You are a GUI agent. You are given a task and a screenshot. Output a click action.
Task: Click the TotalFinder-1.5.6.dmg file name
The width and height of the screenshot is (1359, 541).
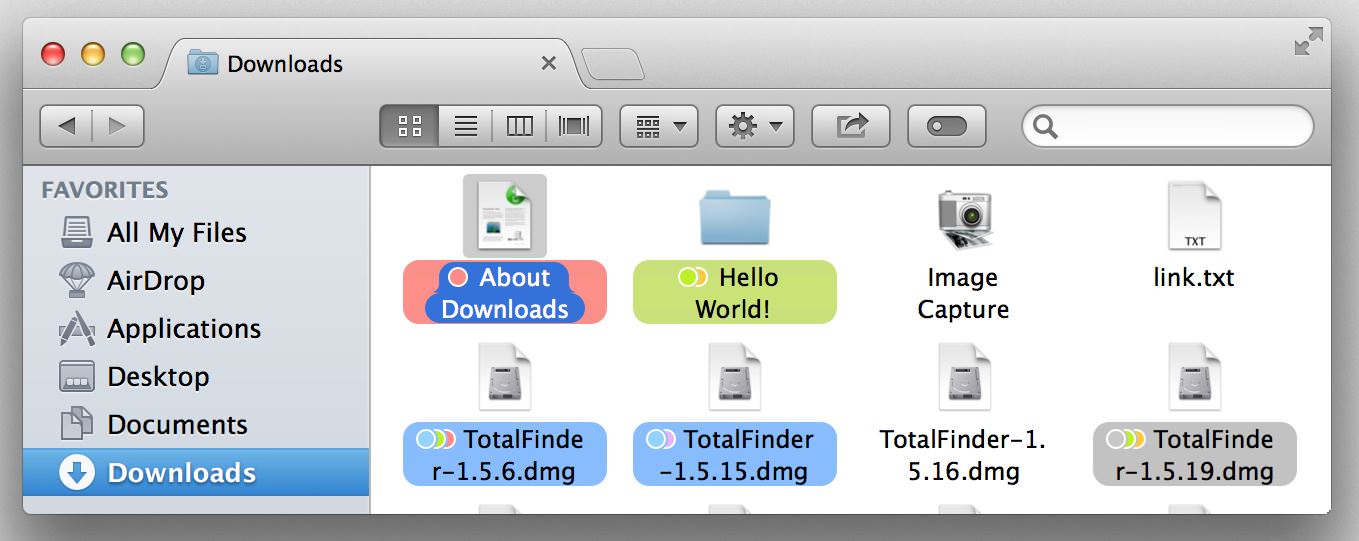tap(505, 454)
